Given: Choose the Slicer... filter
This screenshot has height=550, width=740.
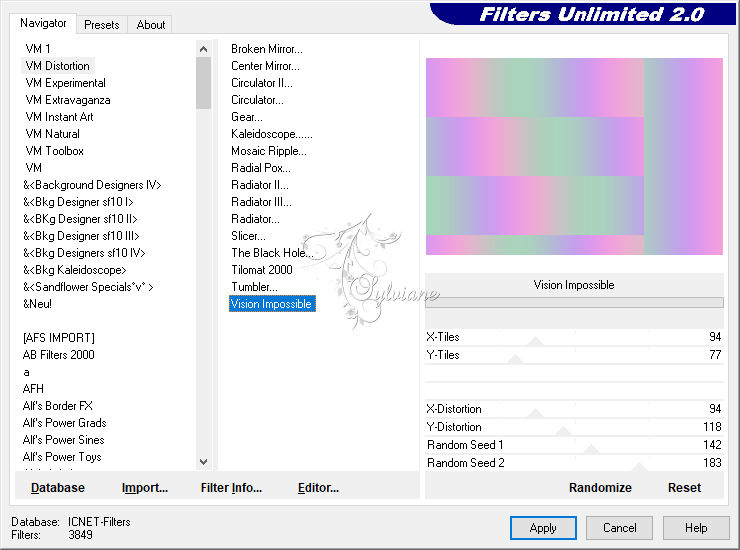Looking at the screenshot, I should coord(248,236).
